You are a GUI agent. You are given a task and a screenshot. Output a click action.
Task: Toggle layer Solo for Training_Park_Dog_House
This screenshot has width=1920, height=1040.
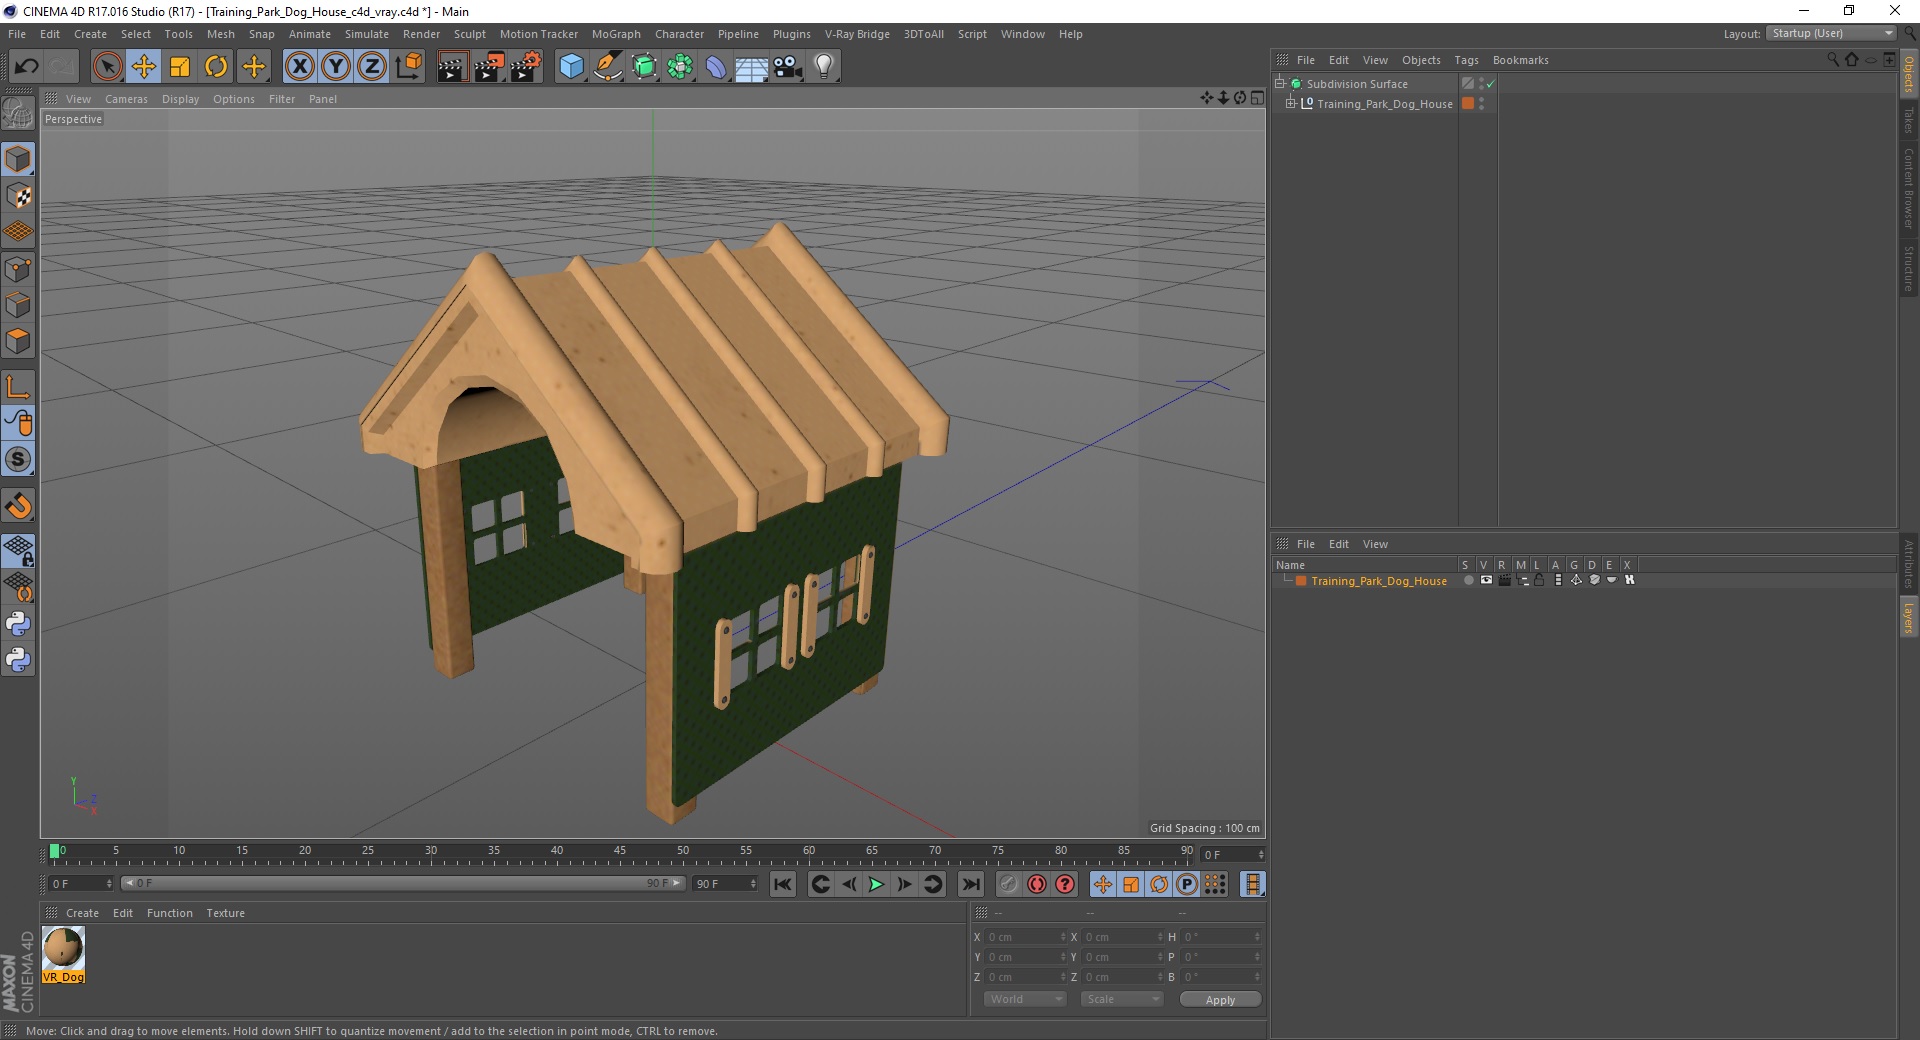click(x=1467, y=580)
